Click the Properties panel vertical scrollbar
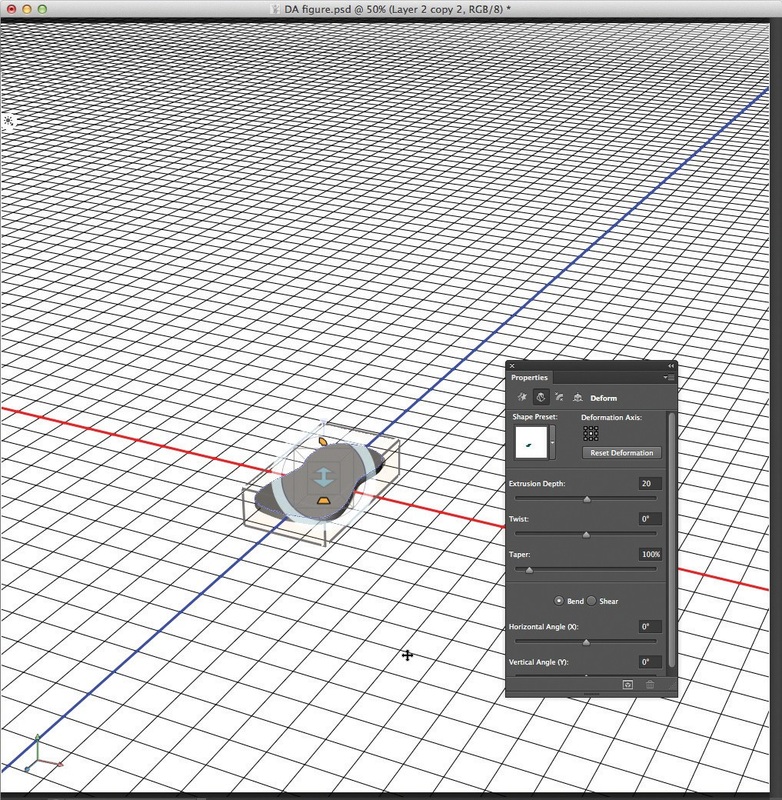Viewport: 782px width, 800px height. (x=671, y=539)
